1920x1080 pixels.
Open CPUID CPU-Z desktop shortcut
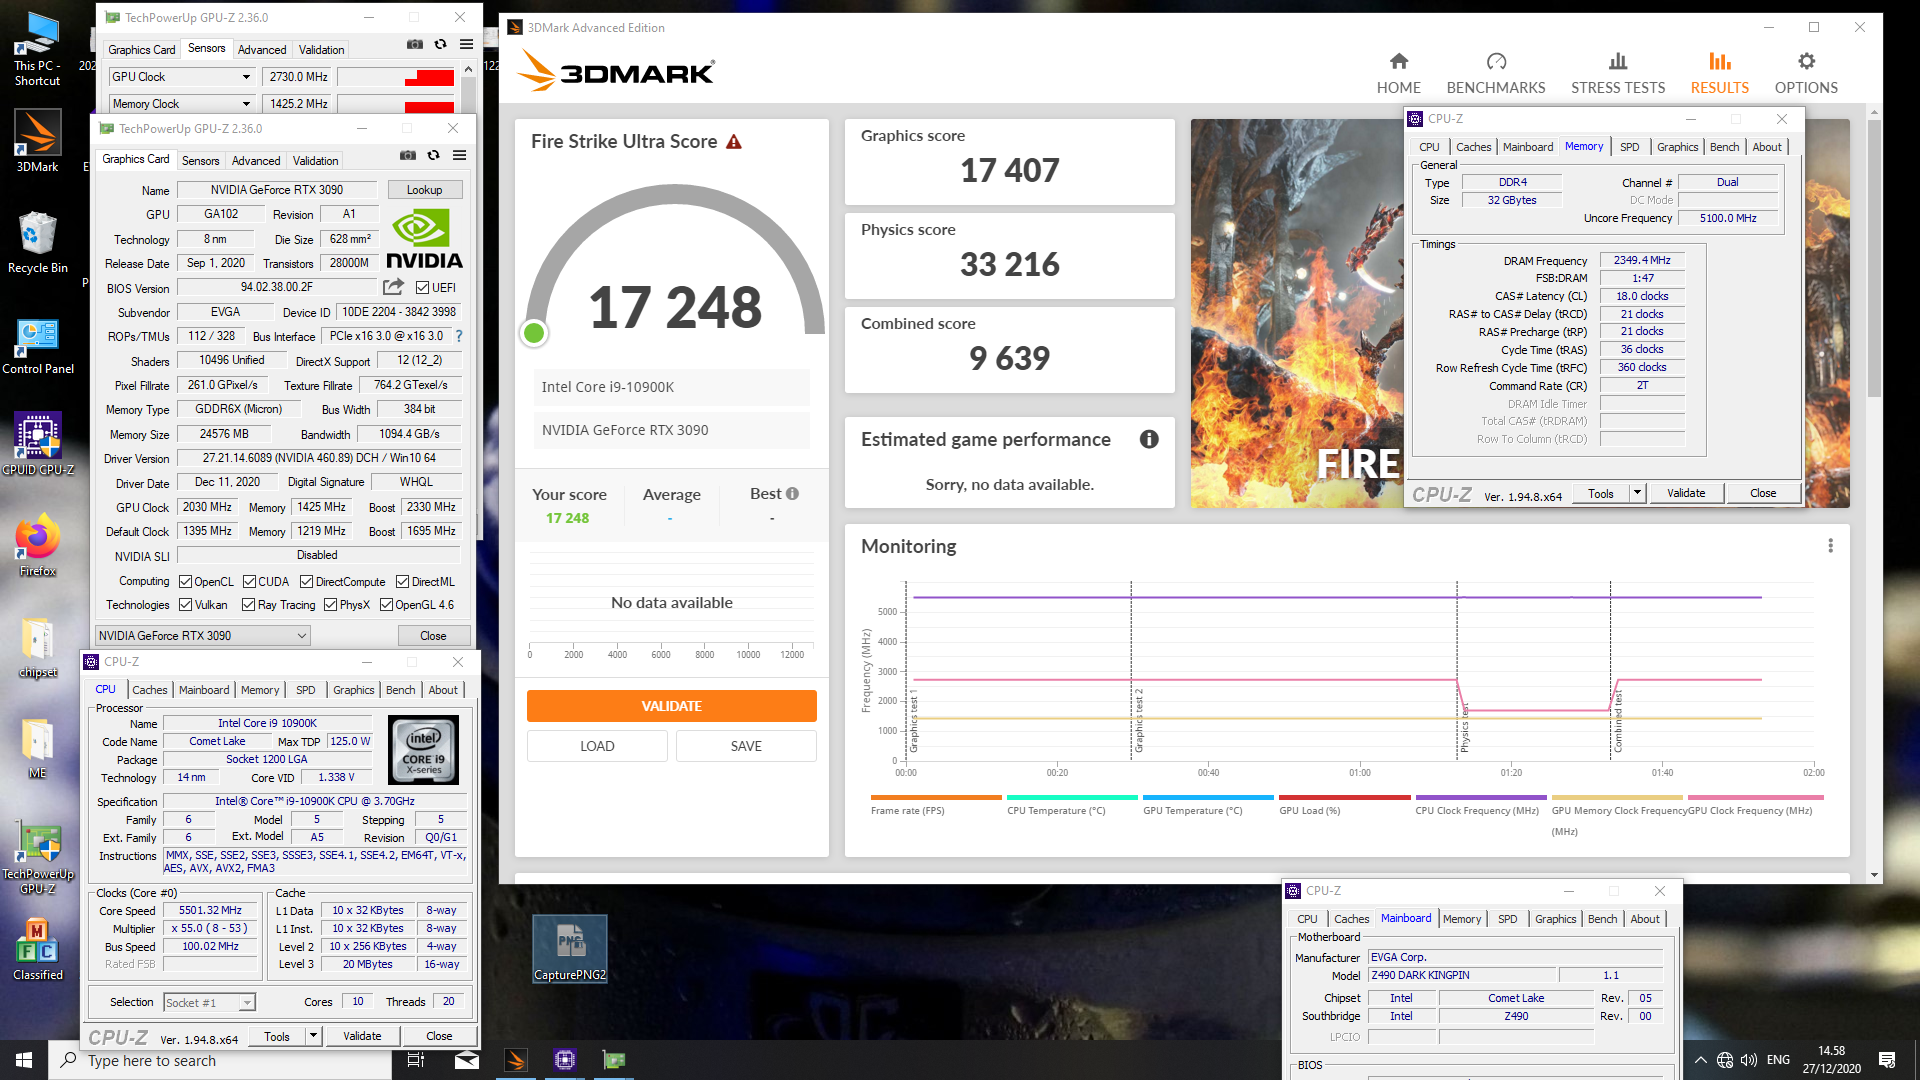coord(37,444)
